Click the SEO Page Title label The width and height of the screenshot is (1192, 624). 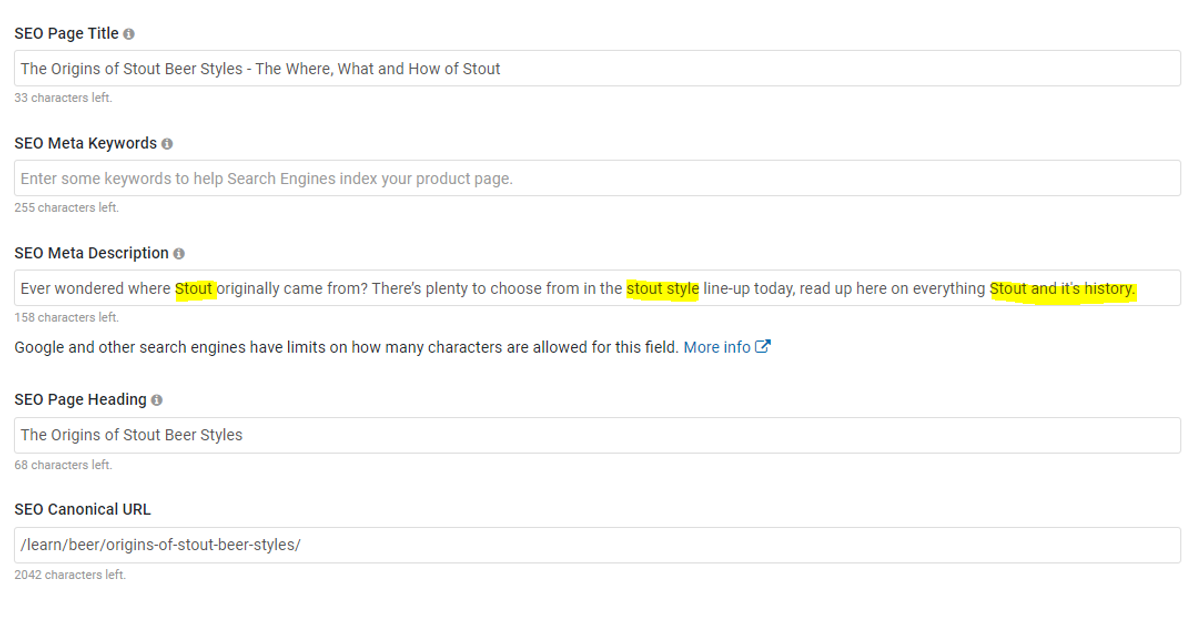(x=66, y=34)
